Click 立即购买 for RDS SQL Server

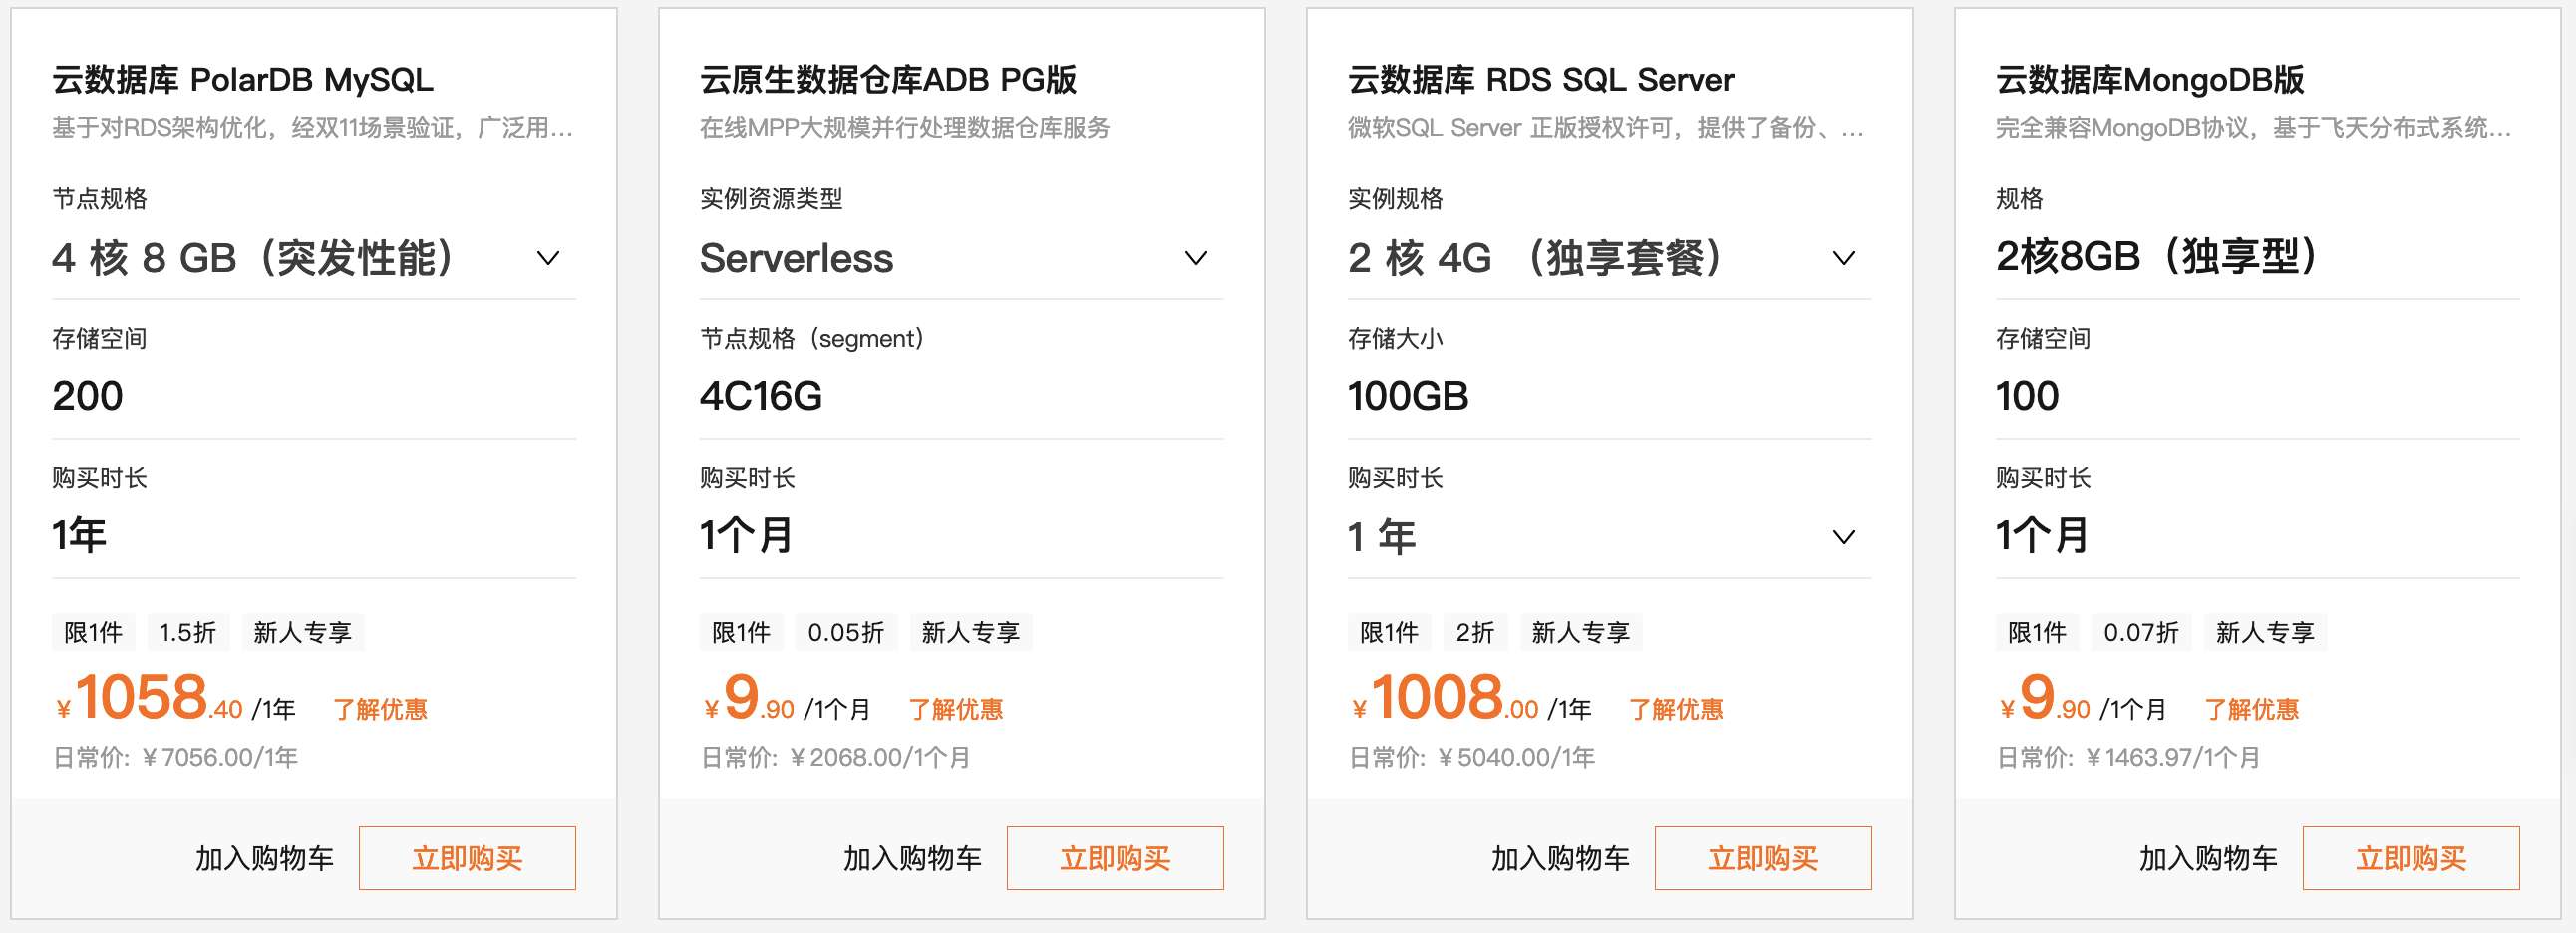tap(1763, 857)
